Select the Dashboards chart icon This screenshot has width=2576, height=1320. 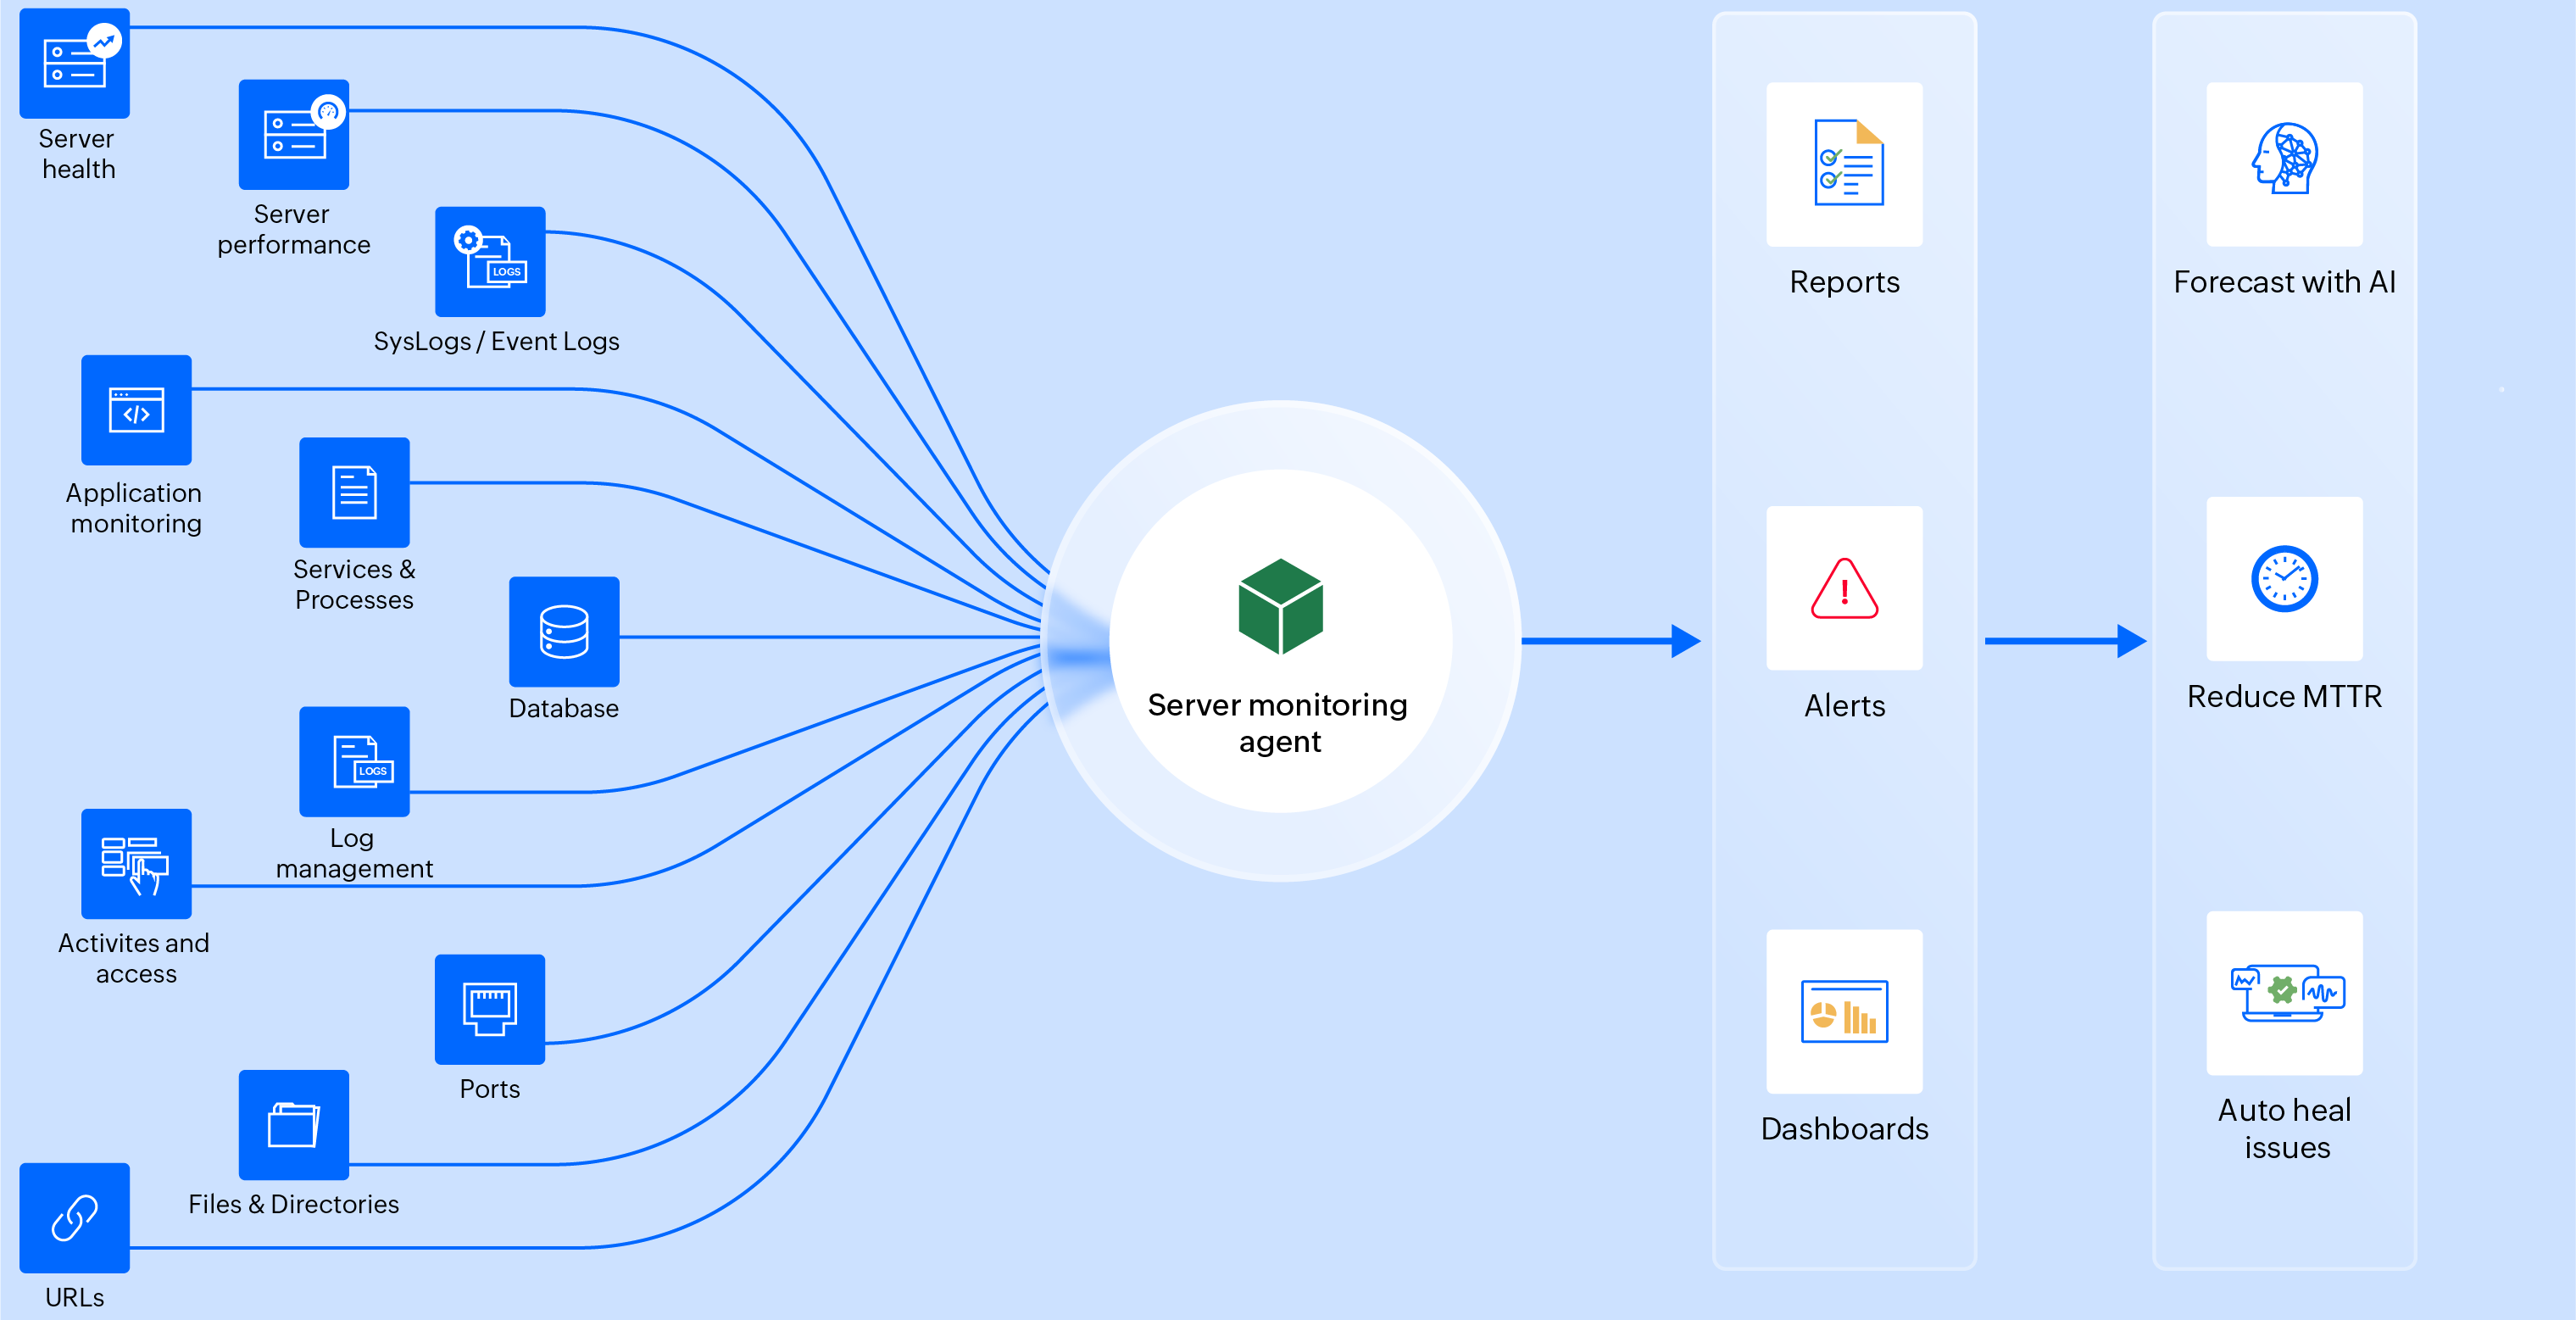coord(1844,1011)
